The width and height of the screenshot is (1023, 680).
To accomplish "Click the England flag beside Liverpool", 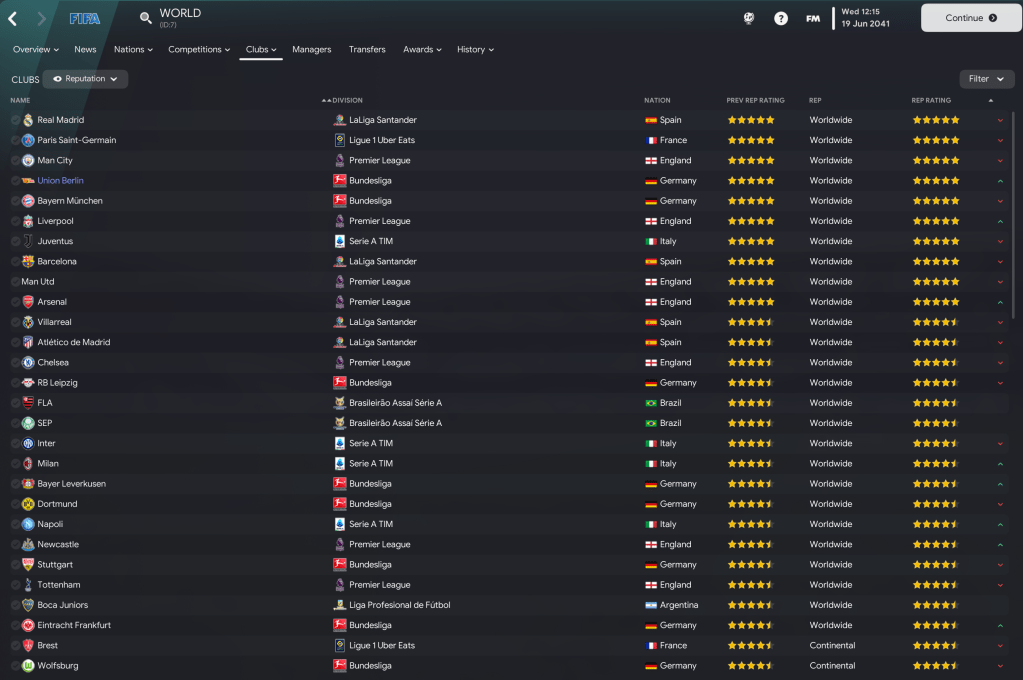I will (x=651, y=221).
